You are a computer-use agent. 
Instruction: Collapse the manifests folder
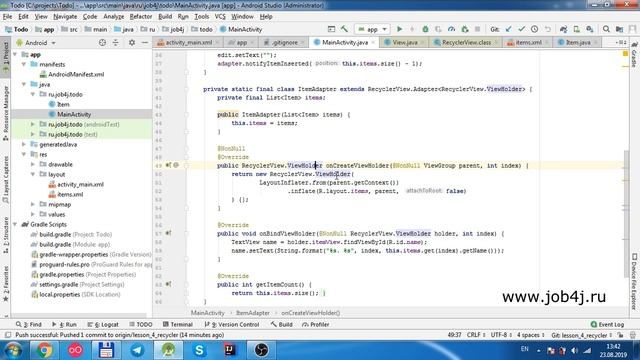(x=24, y=64)
